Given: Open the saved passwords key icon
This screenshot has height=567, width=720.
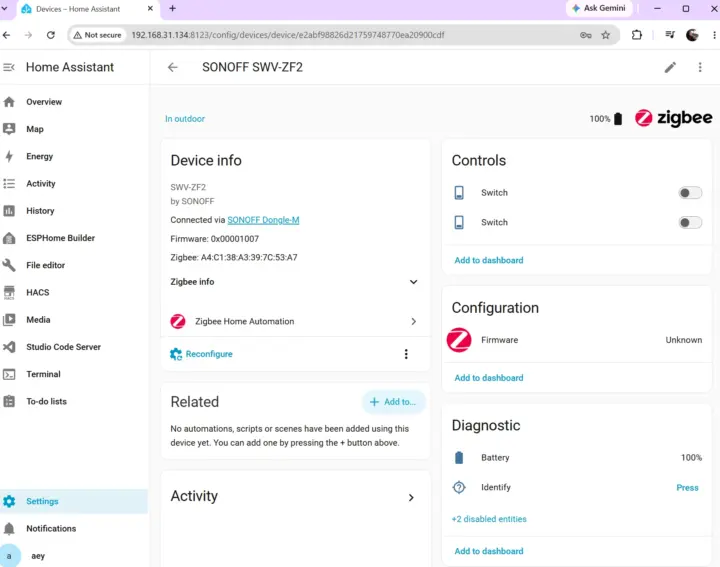Looking at the screenshot, I should point(585,35).
